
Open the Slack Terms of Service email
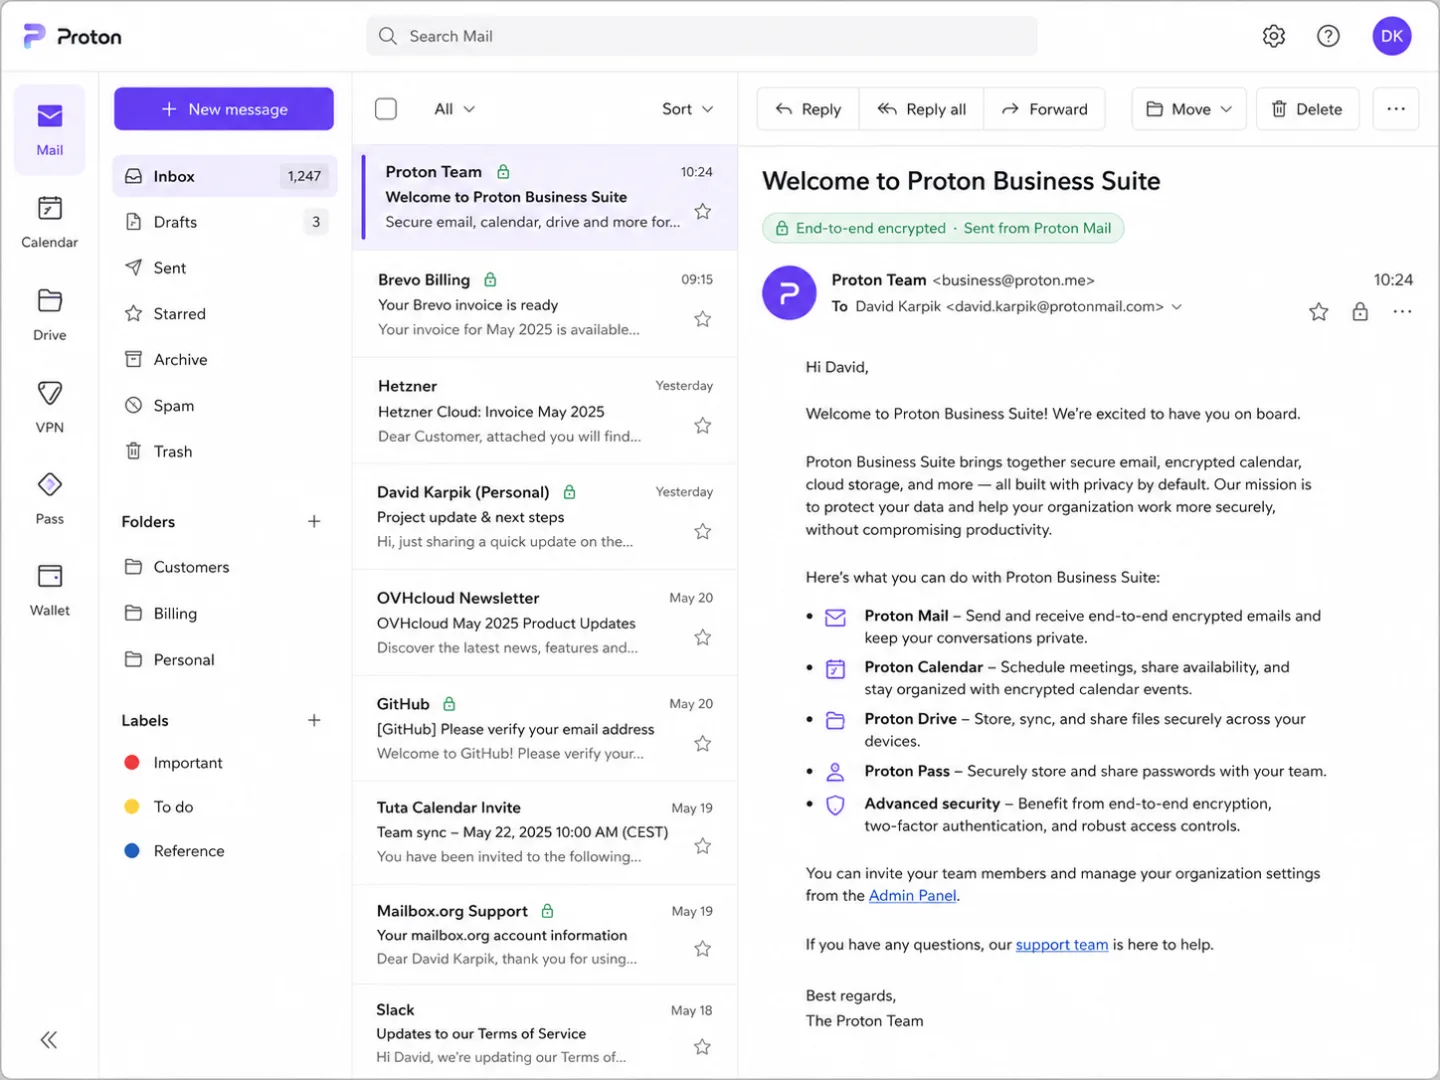pyautogui.click(x=545, y=1033)
